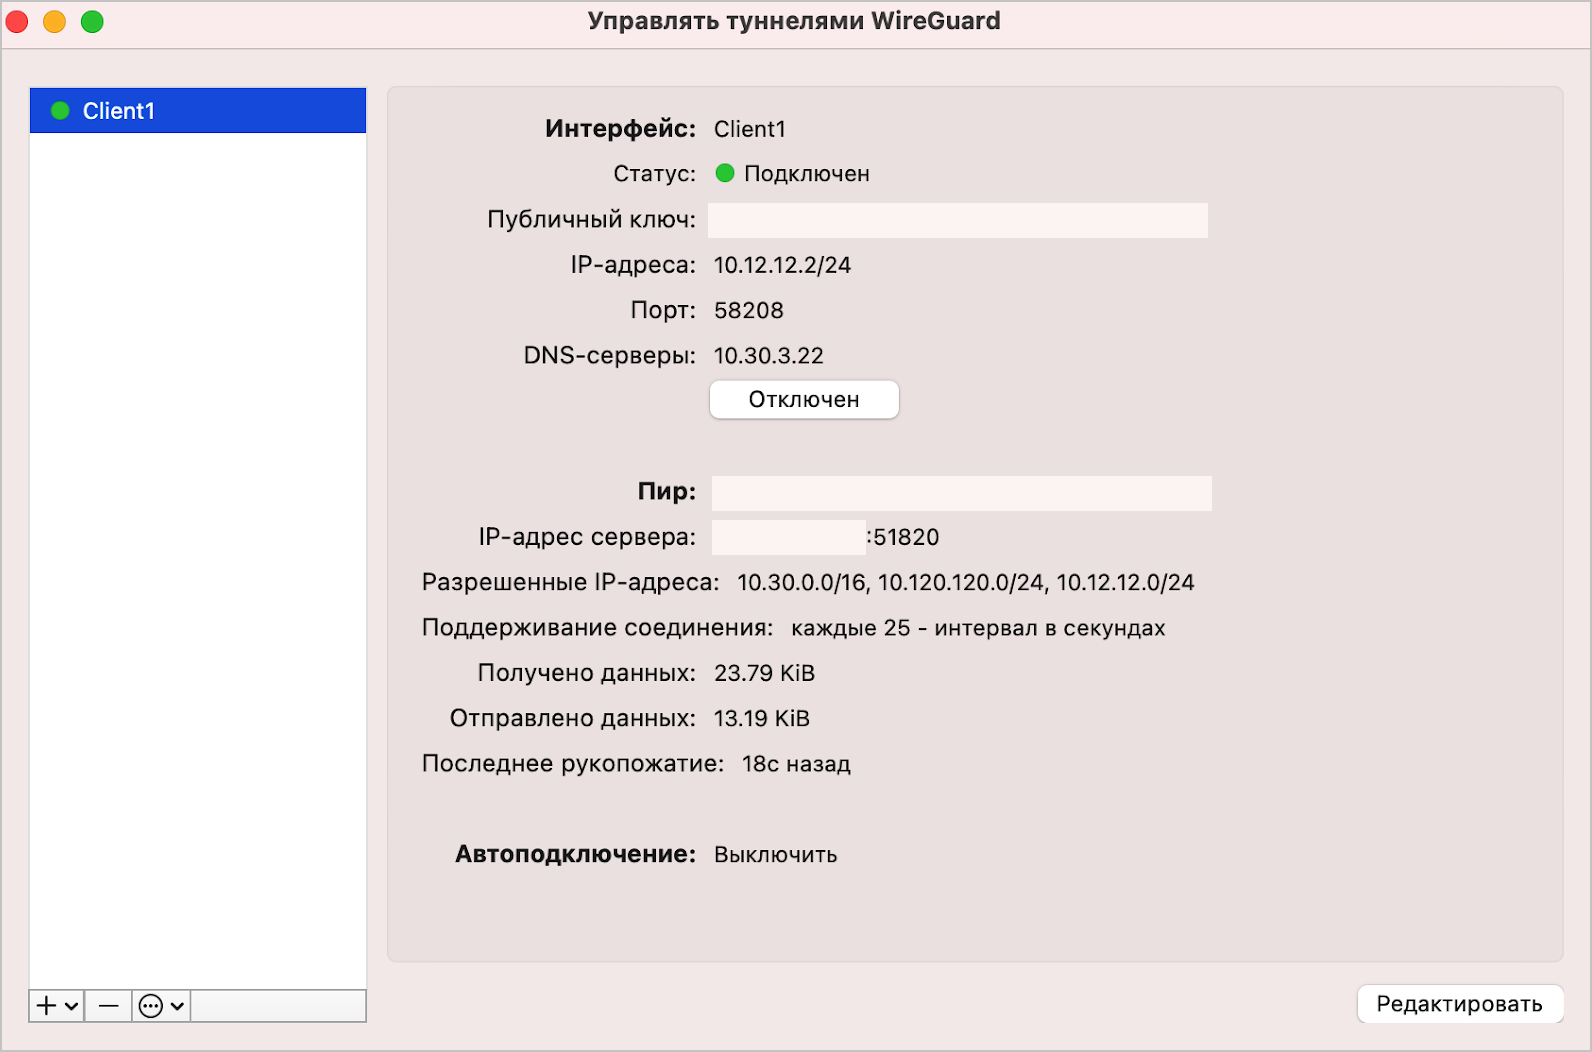Image resolution: width=1592 pixels, height=1052 pixels.
Task: Click the allowed IPs list value
Action: click(966, 583)
